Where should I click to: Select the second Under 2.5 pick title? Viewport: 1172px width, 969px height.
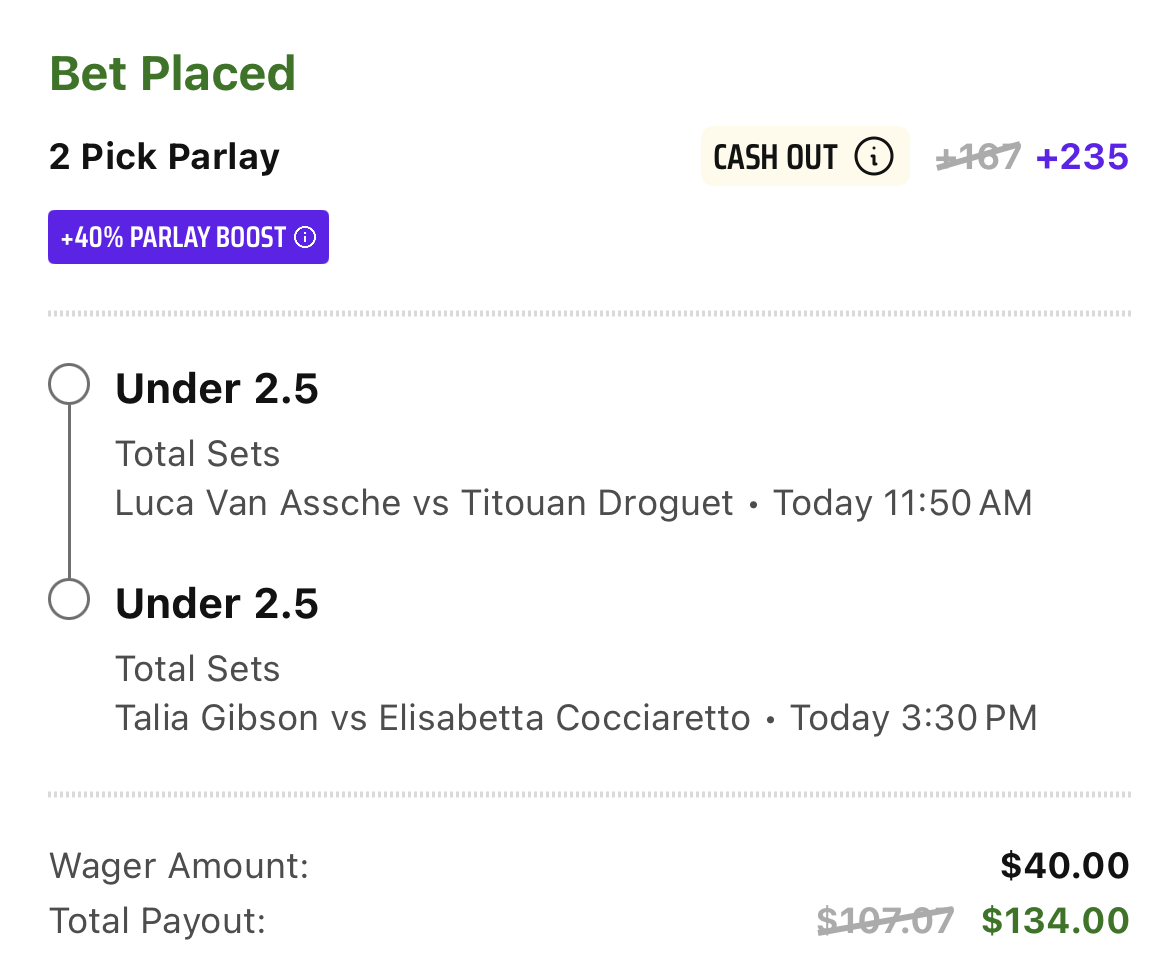[217, 603]
